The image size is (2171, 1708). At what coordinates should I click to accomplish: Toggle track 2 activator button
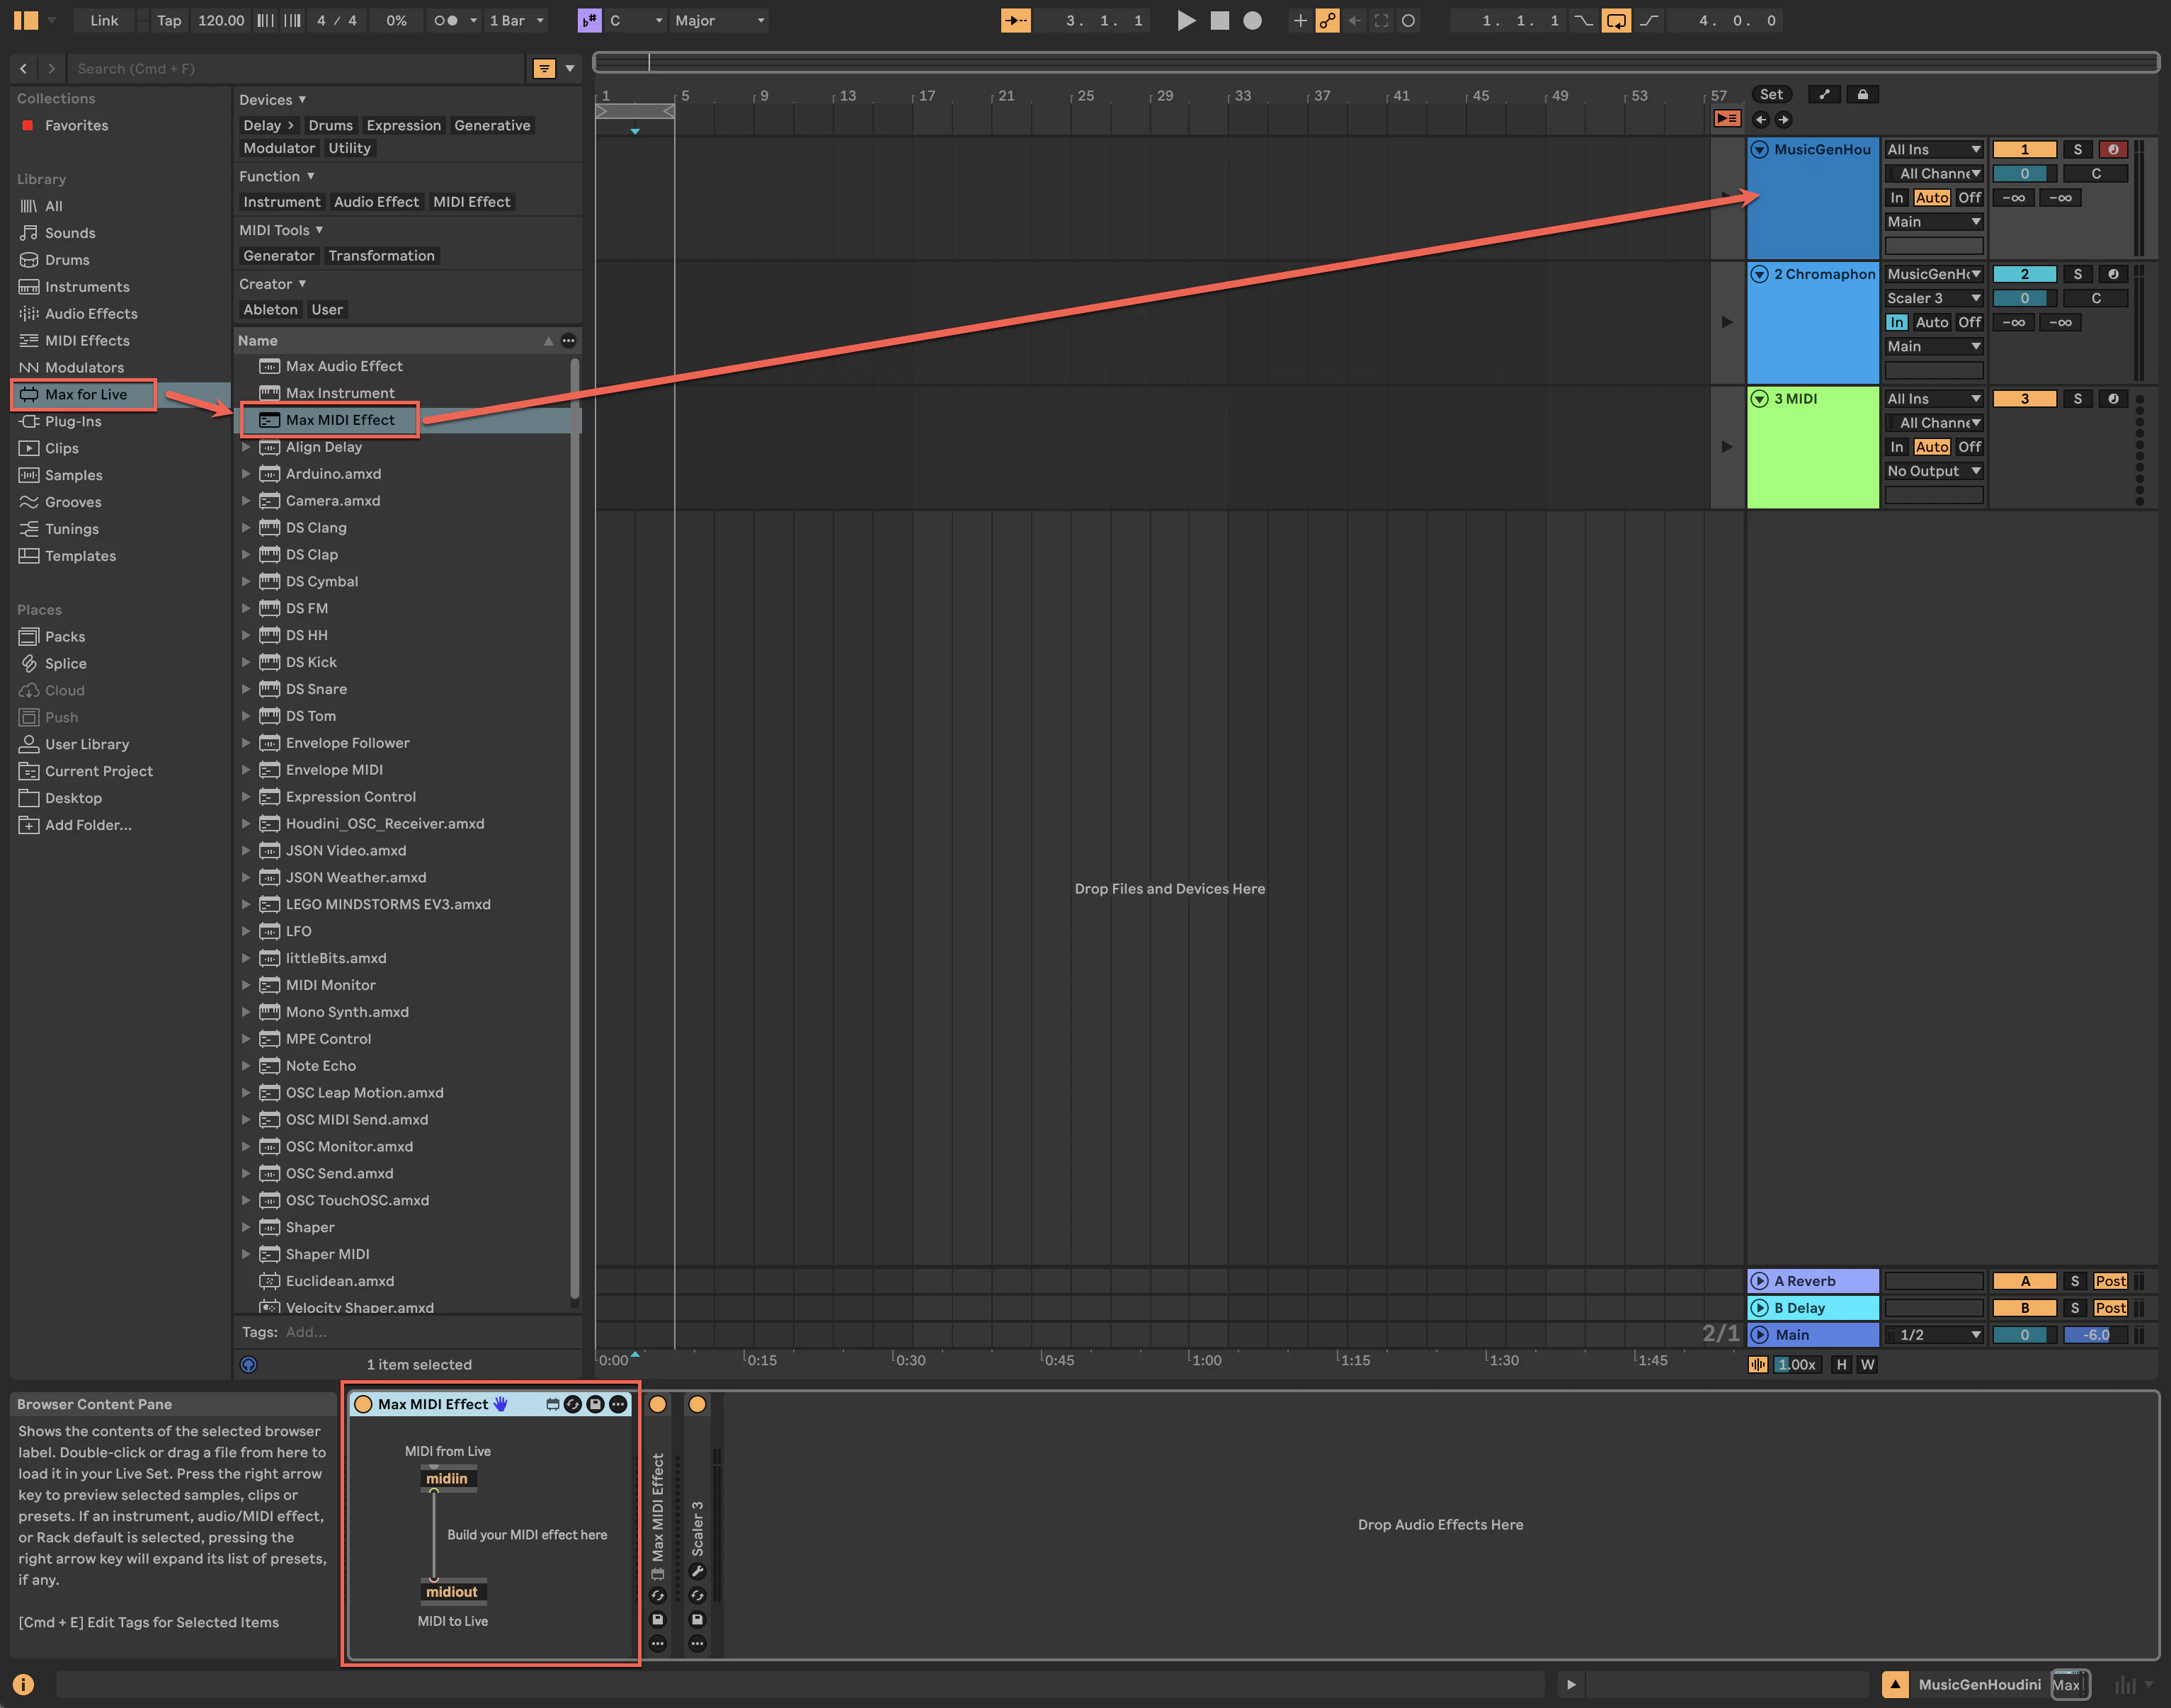[2024, 274]
